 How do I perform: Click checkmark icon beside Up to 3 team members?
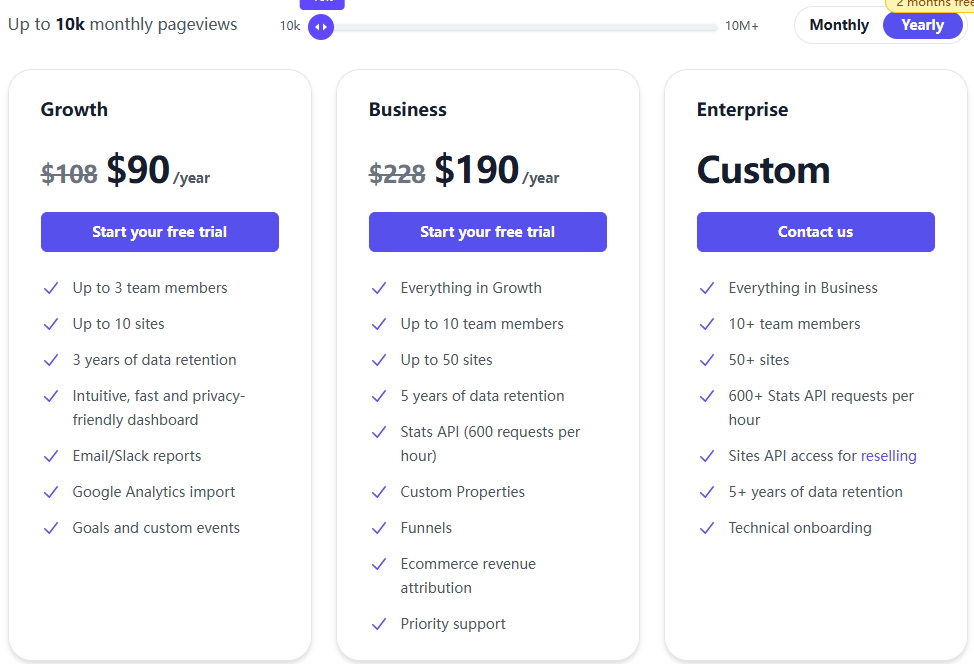pos(51,288)
